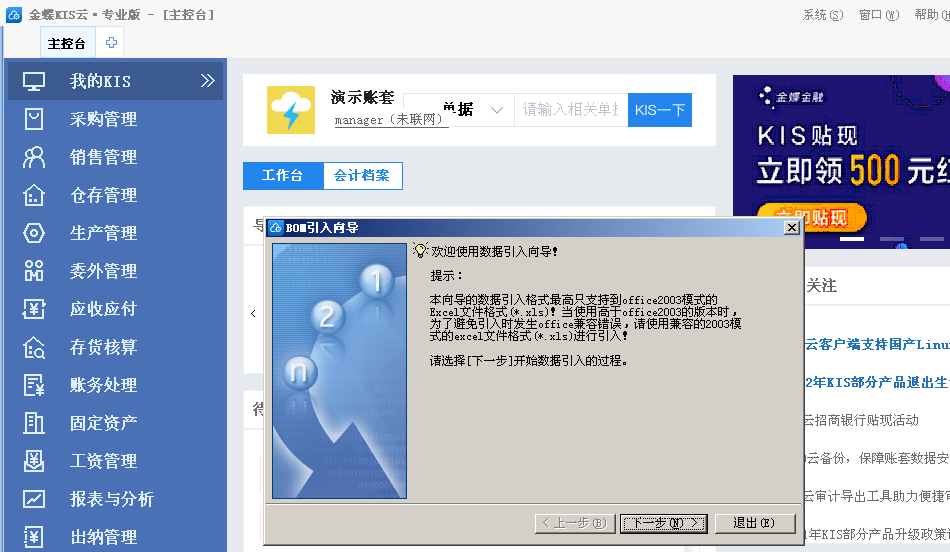Close the BOM引入向导 dialog

point(791,228)
